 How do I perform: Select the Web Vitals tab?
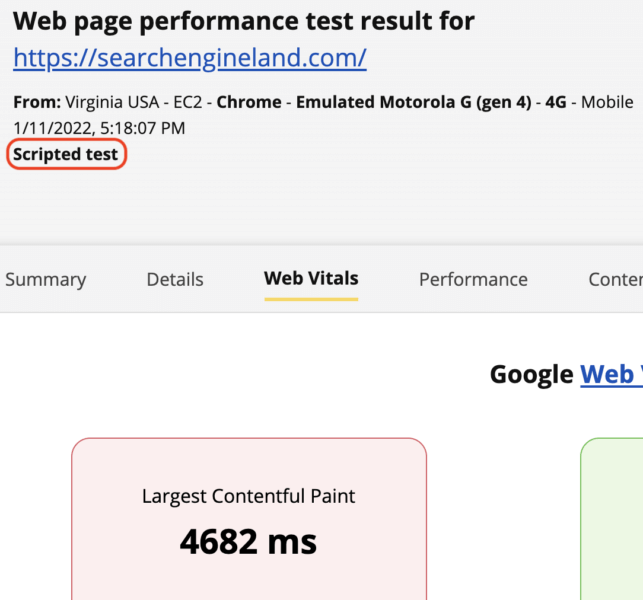pos(311,279)
